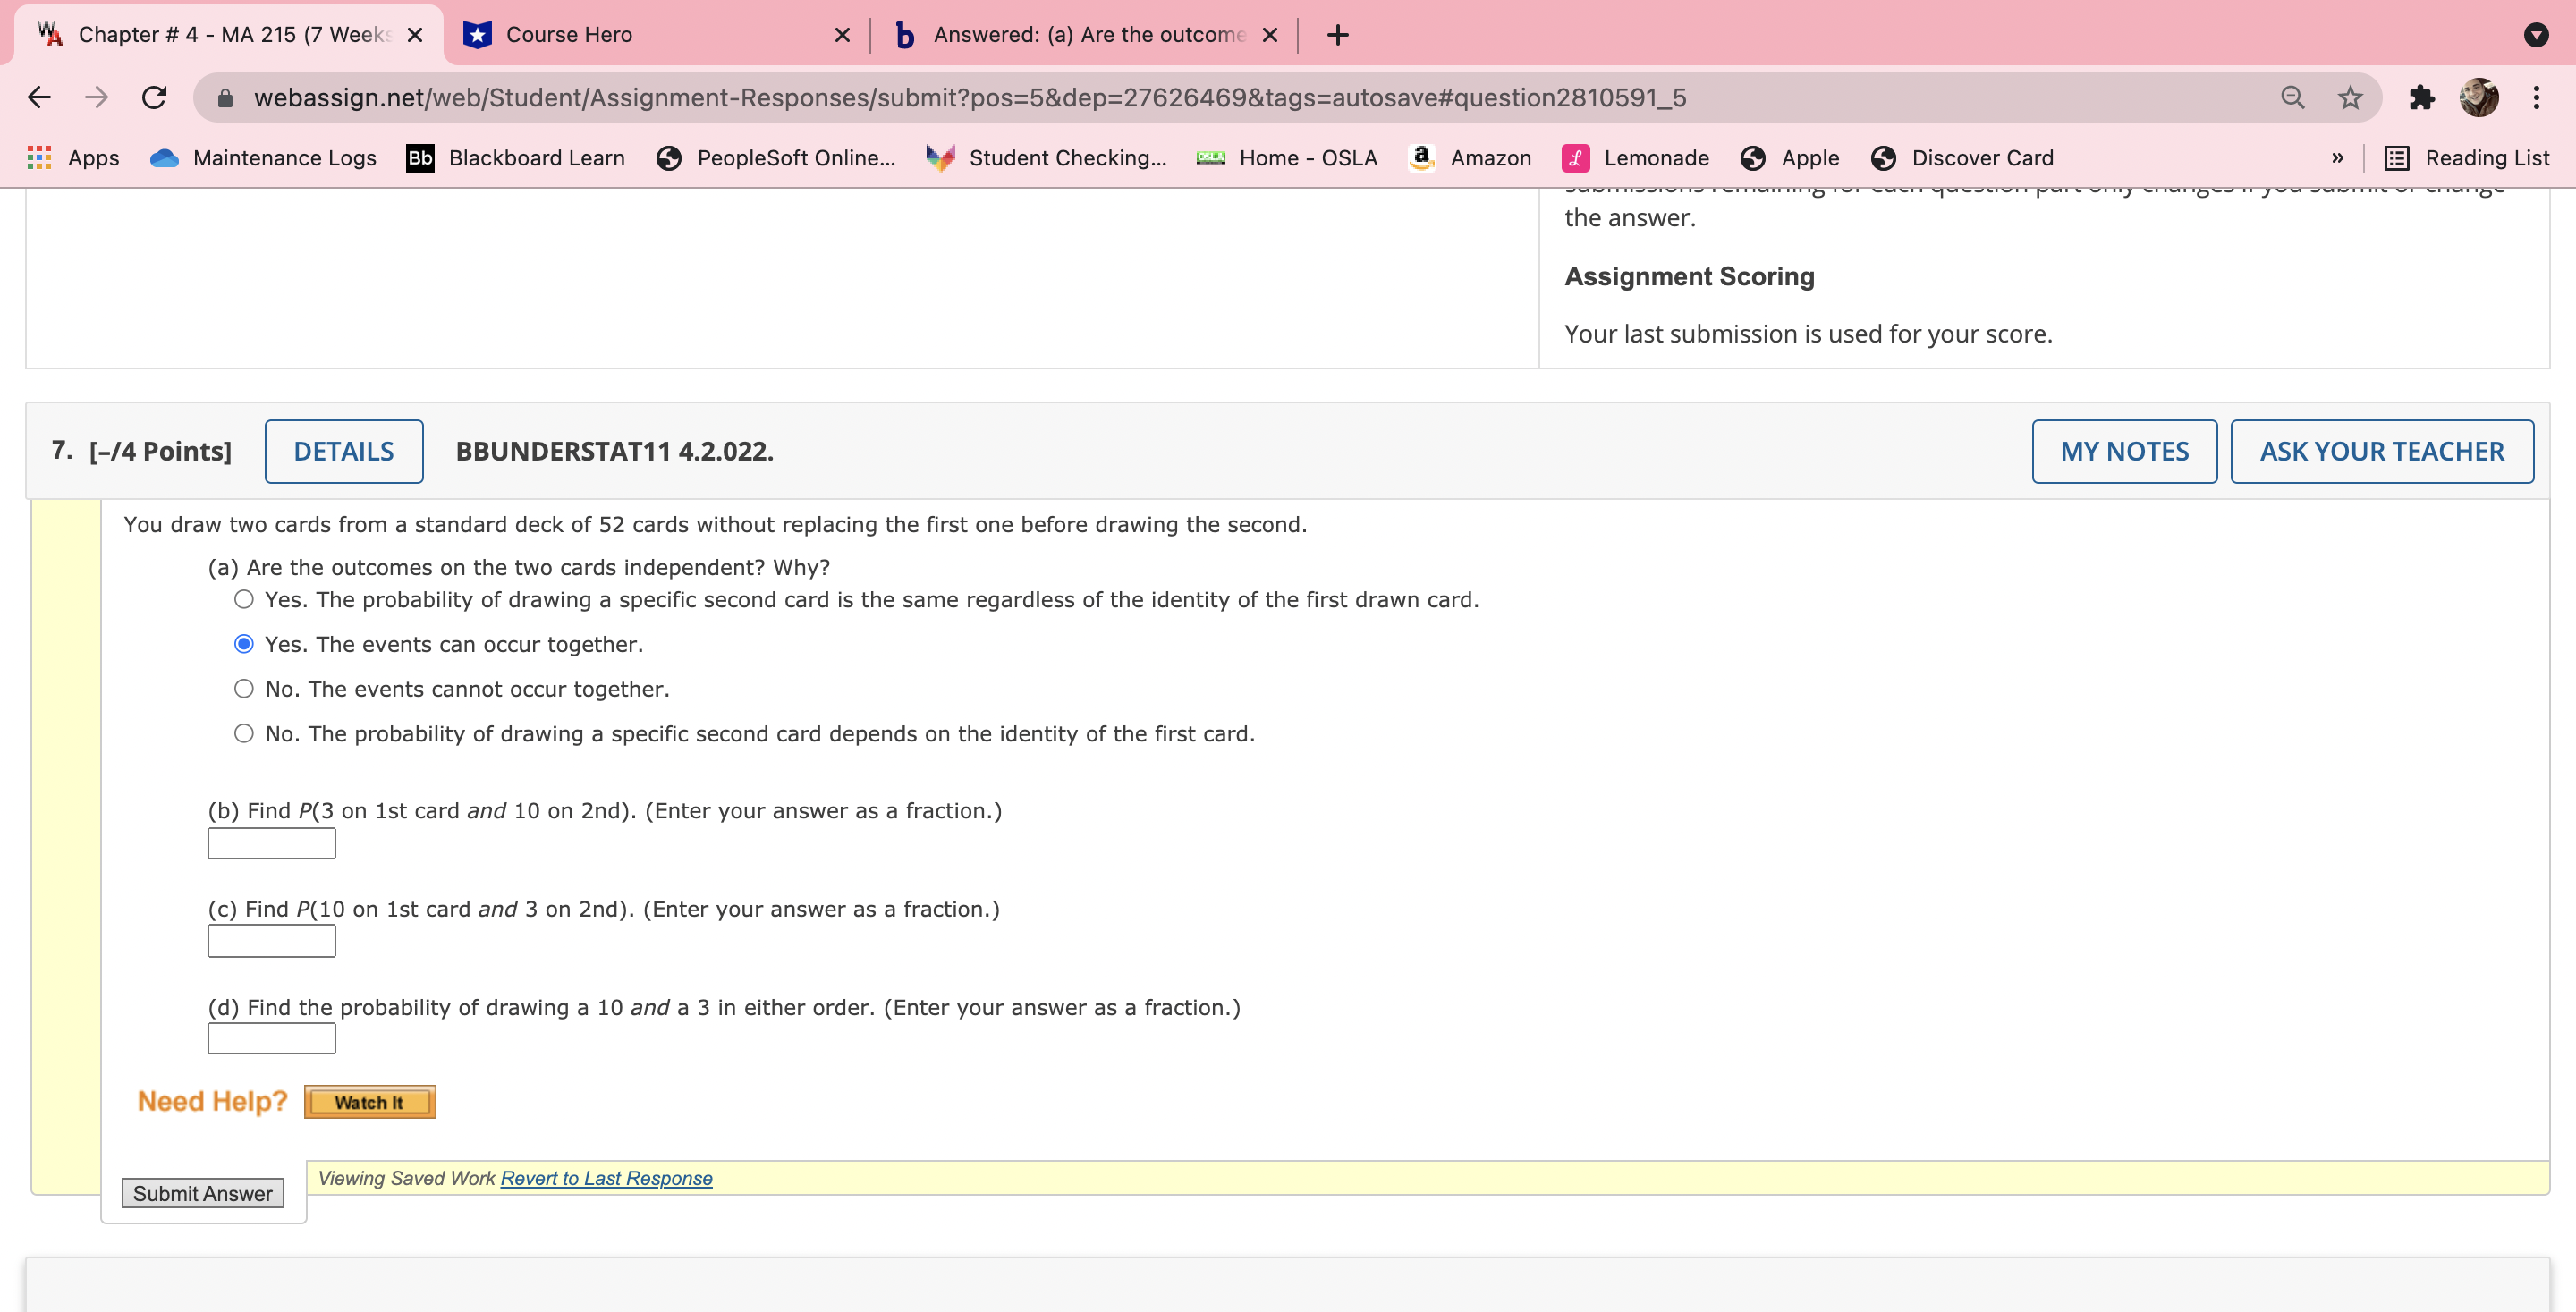Expand the hidden bookmarks overflow chevron

pyautogui.click(x=2337, y=157)
